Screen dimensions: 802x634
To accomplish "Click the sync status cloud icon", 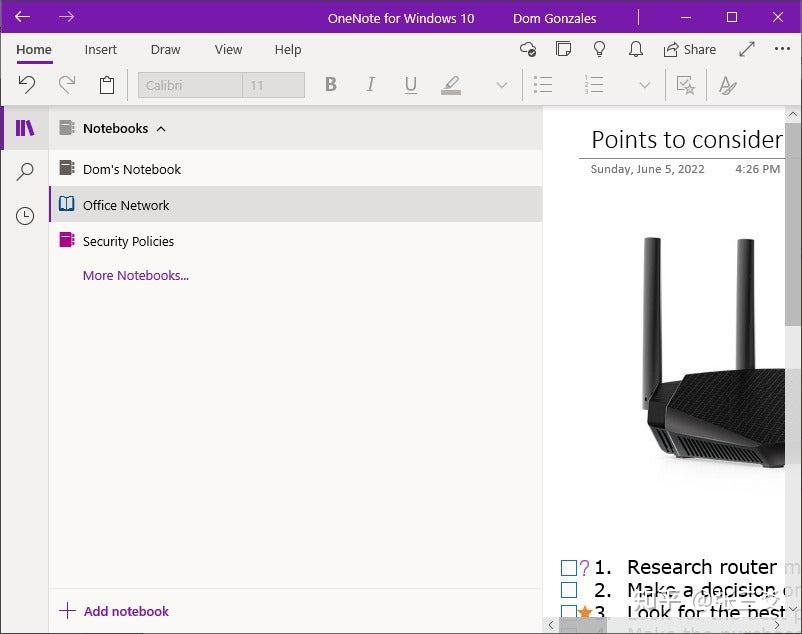I will tap(528, 49).
